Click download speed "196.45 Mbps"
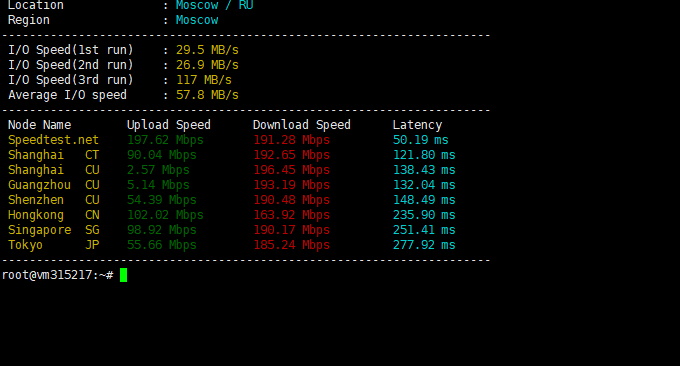The width and height of the screenshot is (680, 366). coord(291,170)
